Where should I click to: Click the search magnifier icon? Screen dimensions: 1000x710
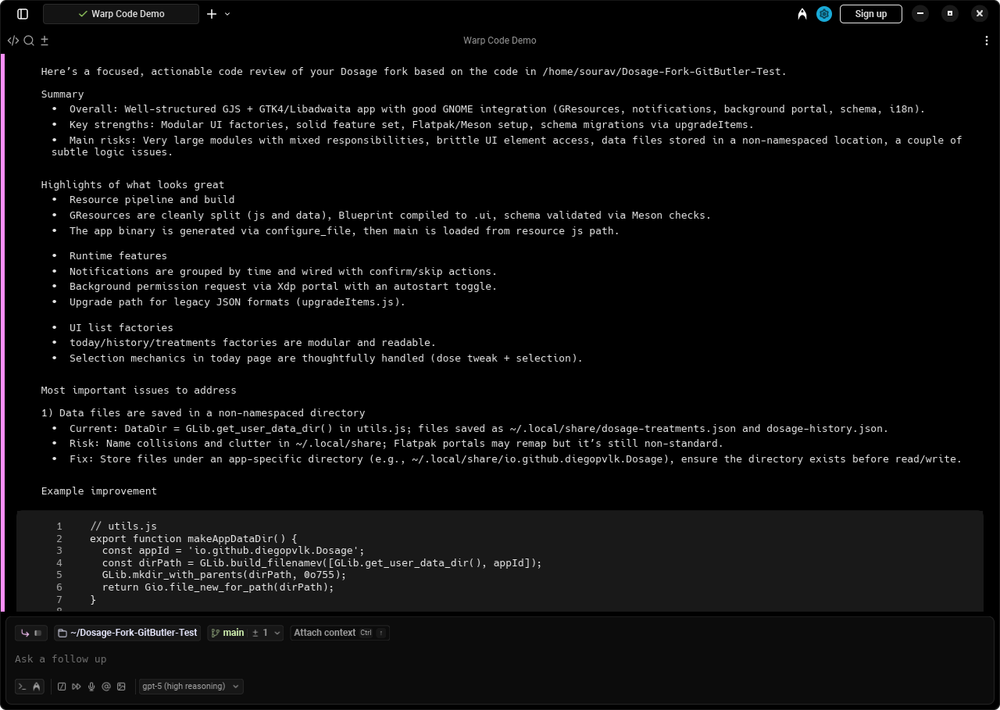29,41
